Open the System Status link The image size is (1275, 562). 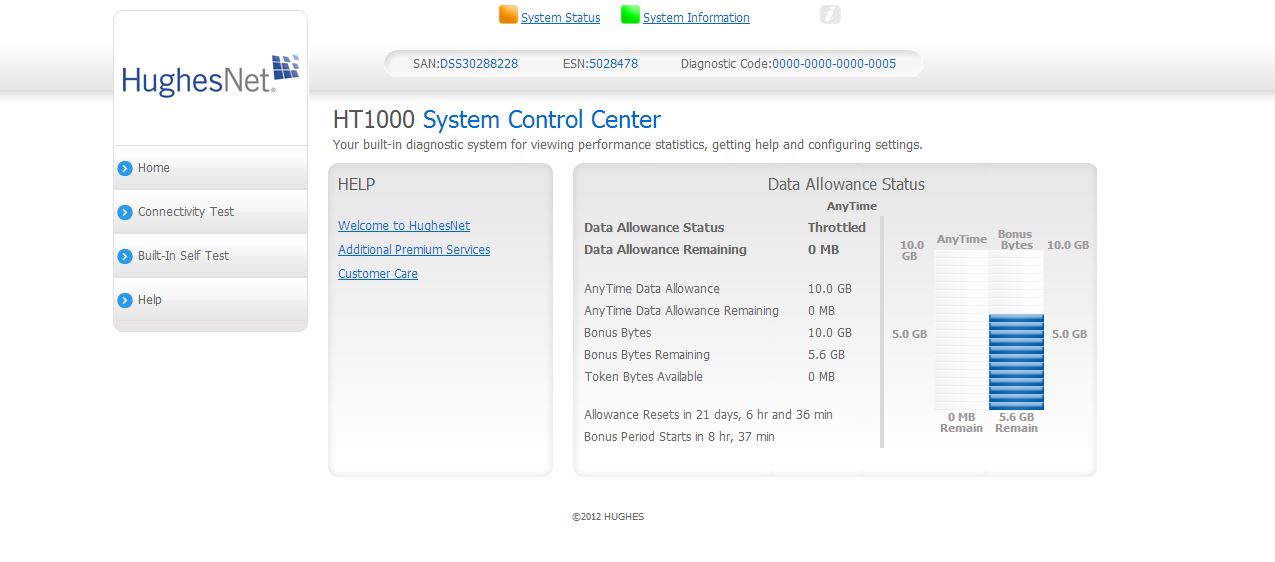[x=560, y=18]
